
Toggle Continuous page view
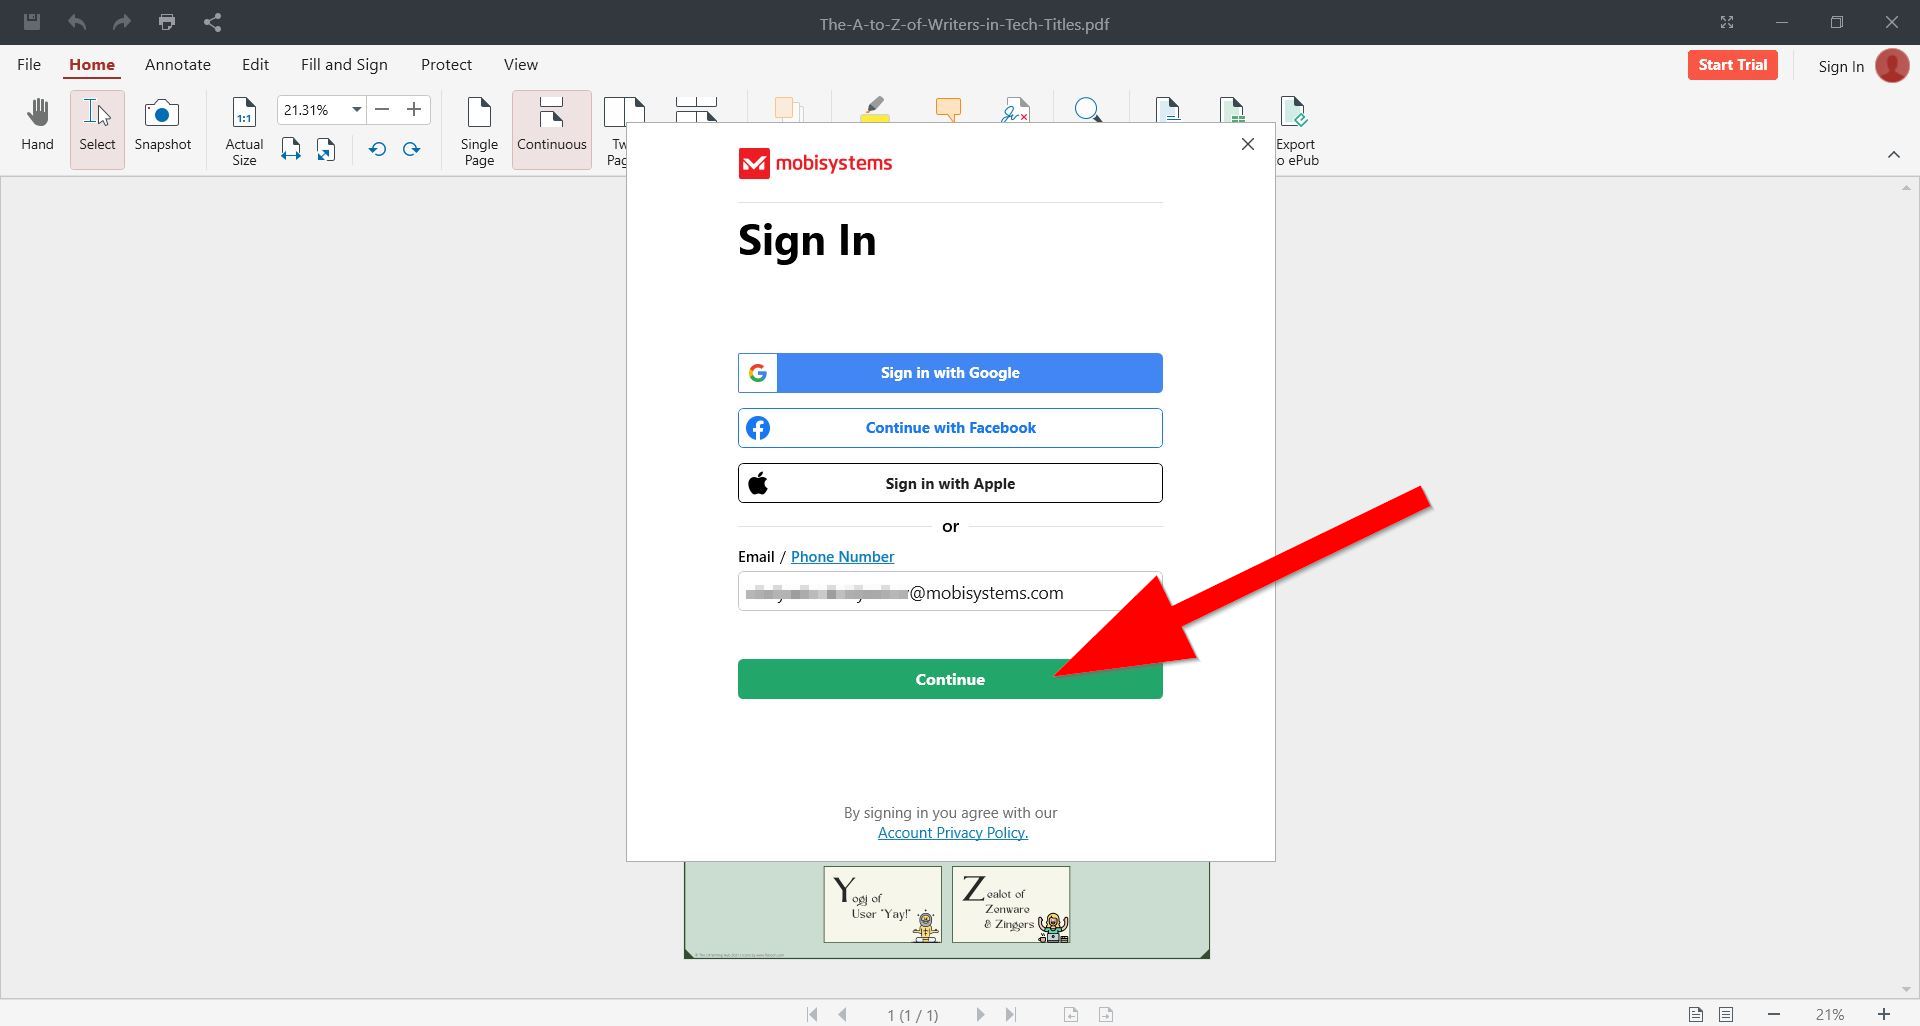click(x=552, y=129)
